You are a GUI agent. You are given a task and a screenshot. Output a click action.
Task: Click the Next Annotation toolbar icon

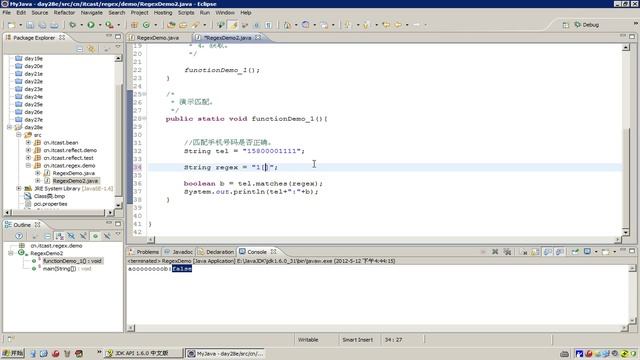point(348,25)
